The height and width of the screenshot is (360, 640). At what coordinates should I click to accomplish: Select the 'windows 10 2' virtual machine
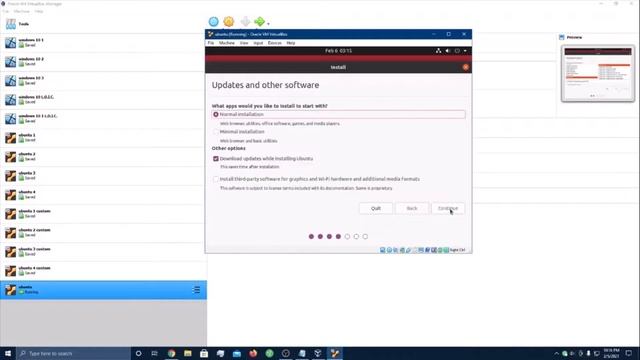pos(103,62)
